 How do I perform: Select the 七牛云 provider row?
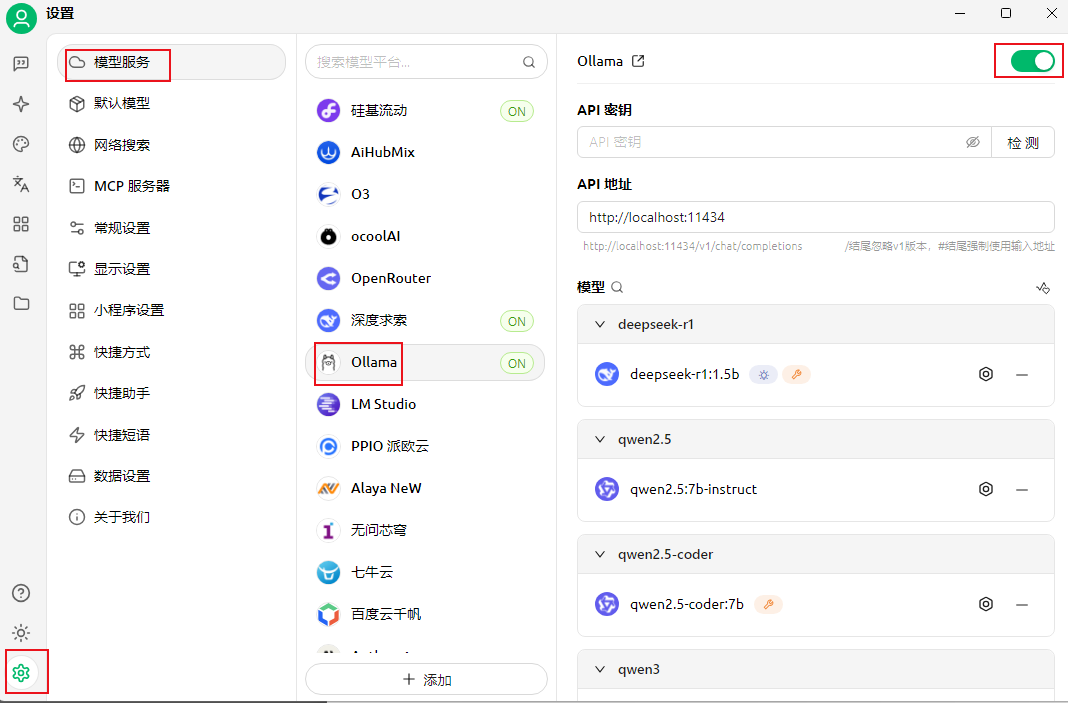tap(425, 572)
